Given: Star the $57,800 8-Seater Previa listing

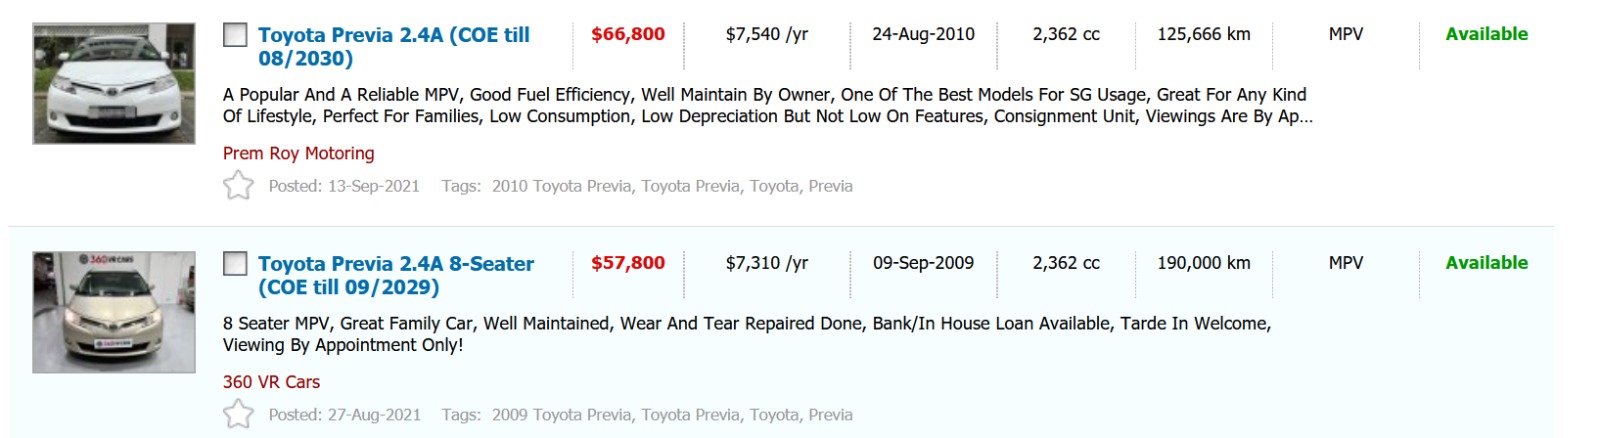Looking at the screenshot, I should pyautogui.click(x=238, y=414).
